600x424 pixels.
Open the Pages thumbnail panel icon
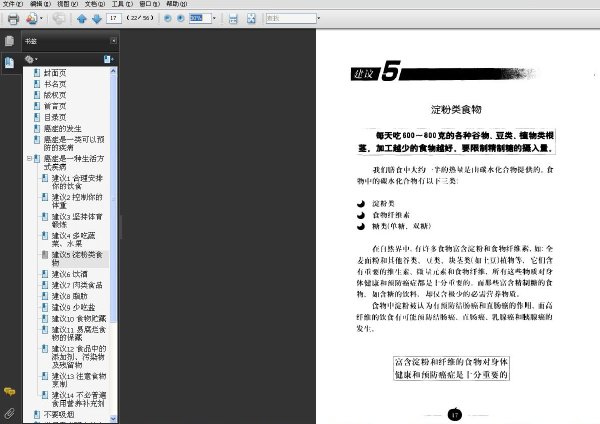10,41
